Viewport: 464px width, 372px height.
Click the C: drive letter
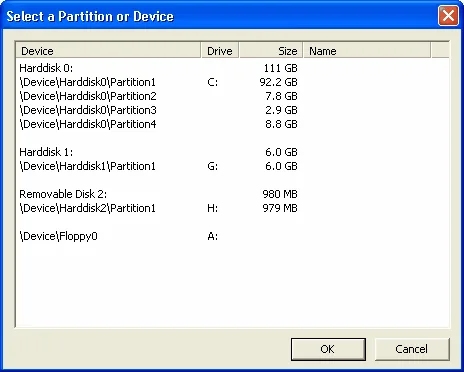[213, 82]
